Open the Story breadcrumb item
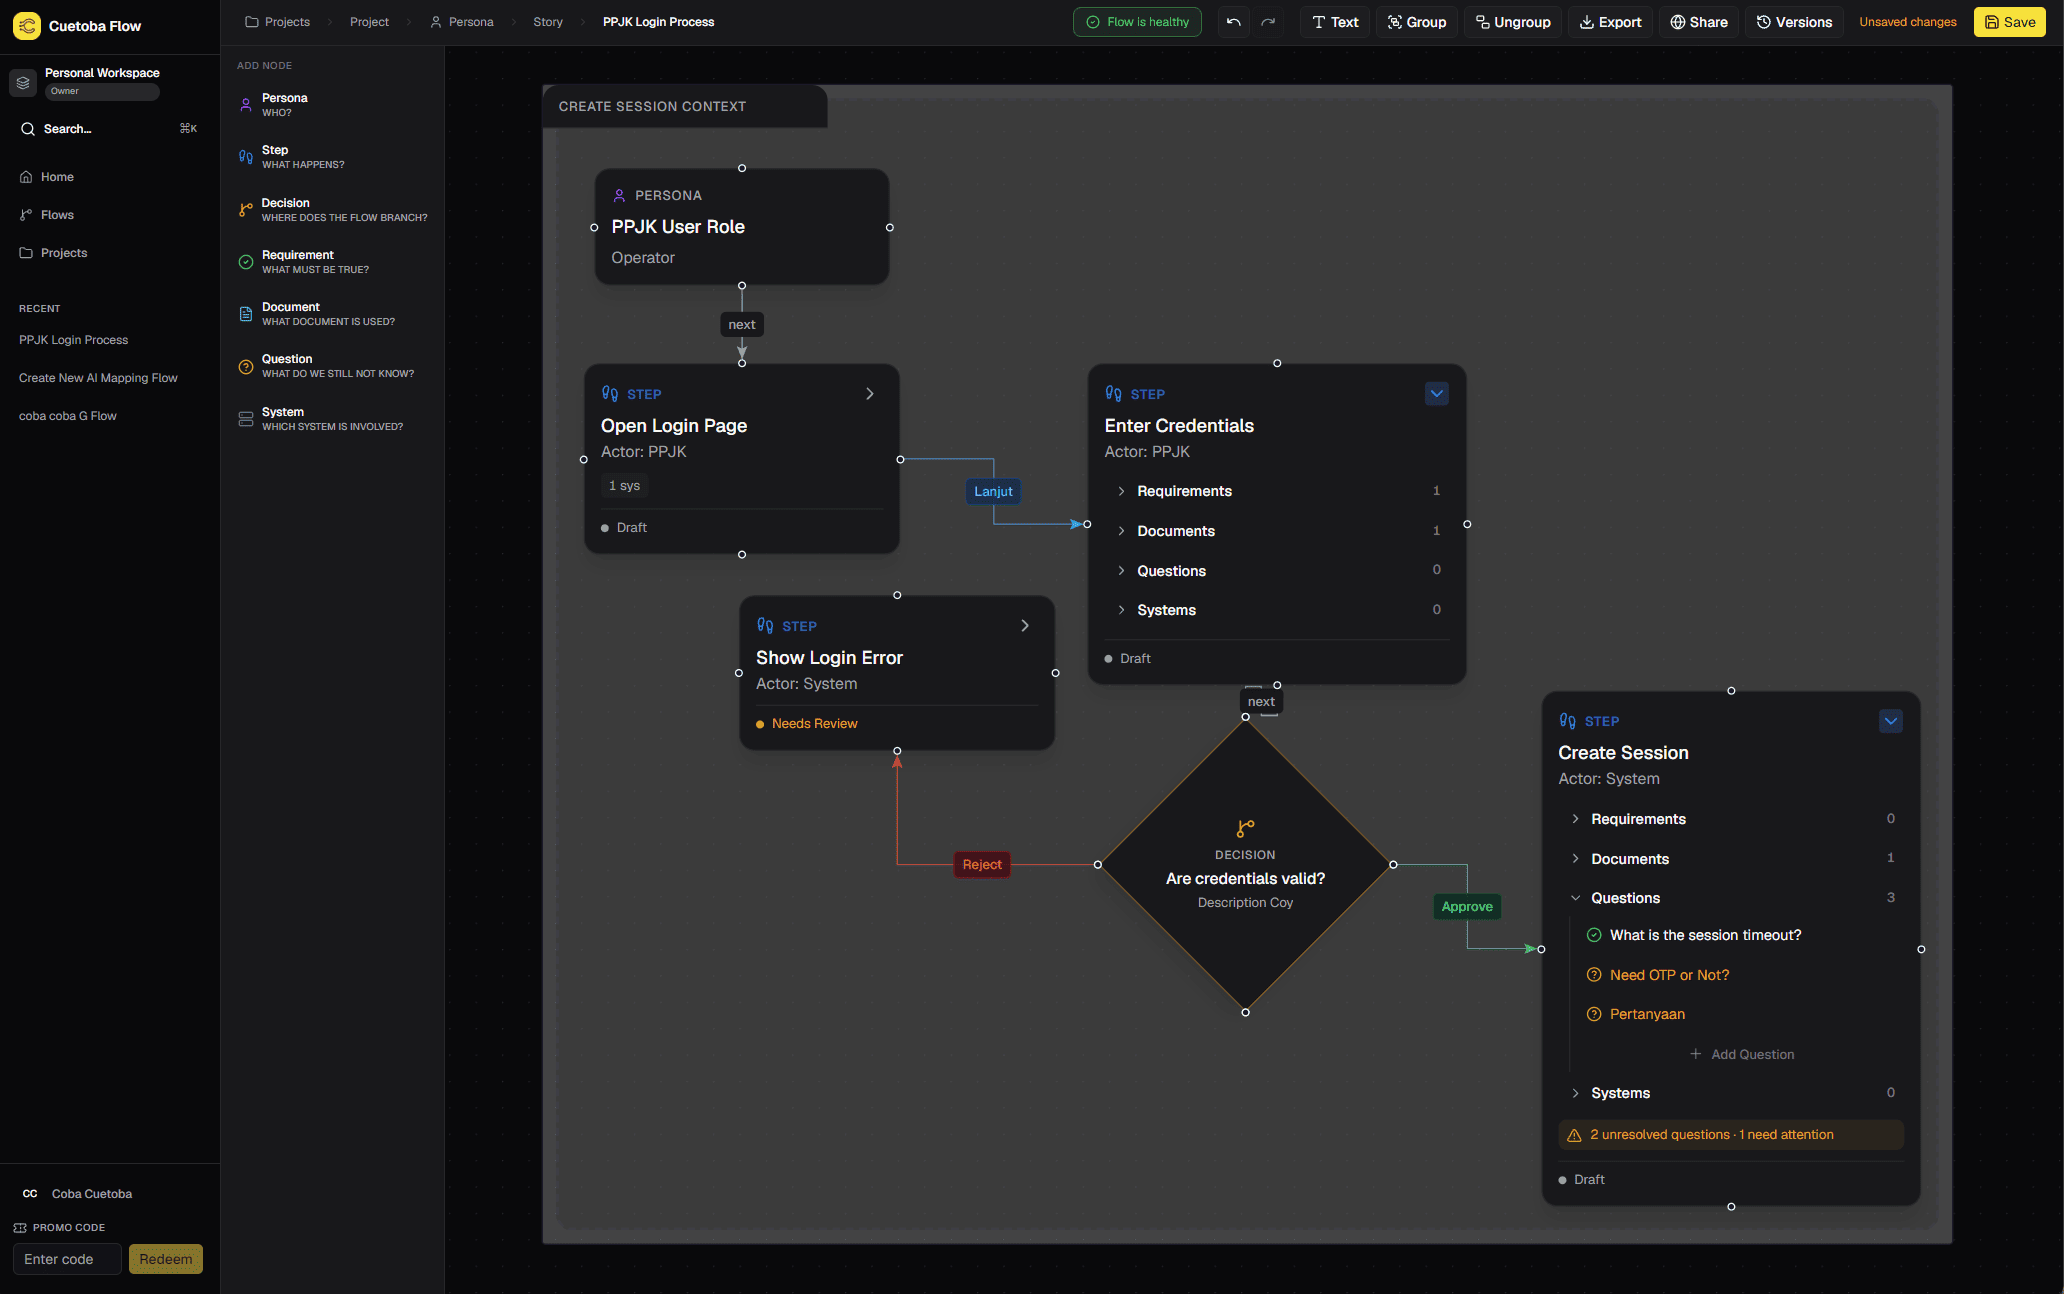 point(548,22)
